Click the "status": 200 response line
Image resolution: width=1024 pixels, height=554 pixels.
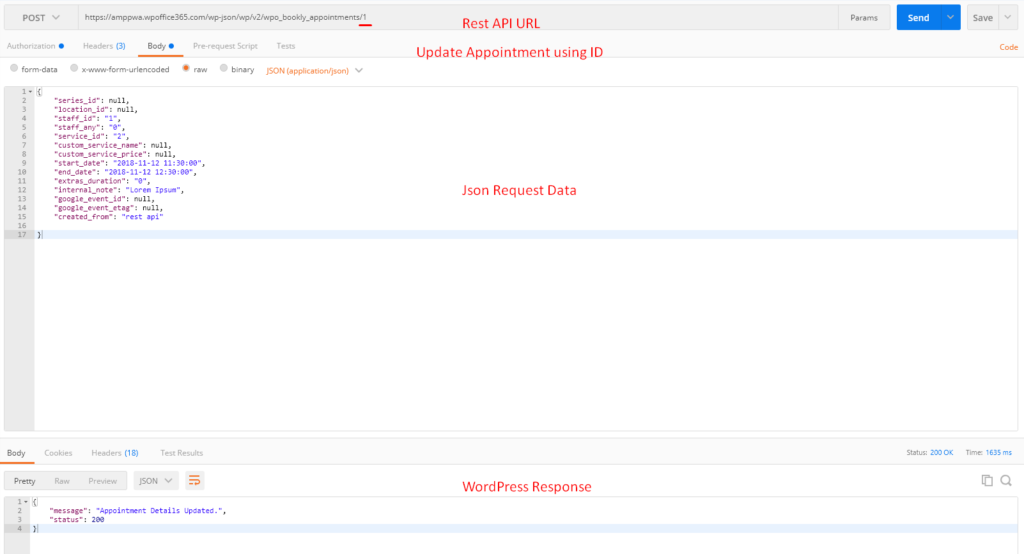(76, 520)
